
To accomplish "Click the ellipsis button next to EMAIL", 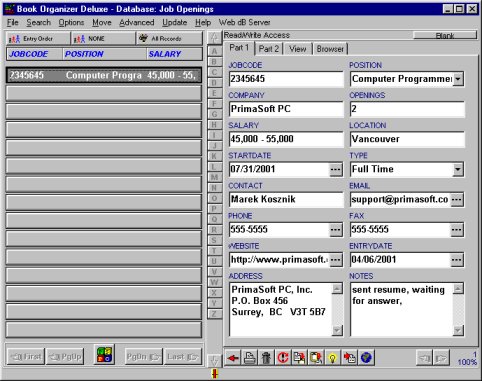I will 457,200.
